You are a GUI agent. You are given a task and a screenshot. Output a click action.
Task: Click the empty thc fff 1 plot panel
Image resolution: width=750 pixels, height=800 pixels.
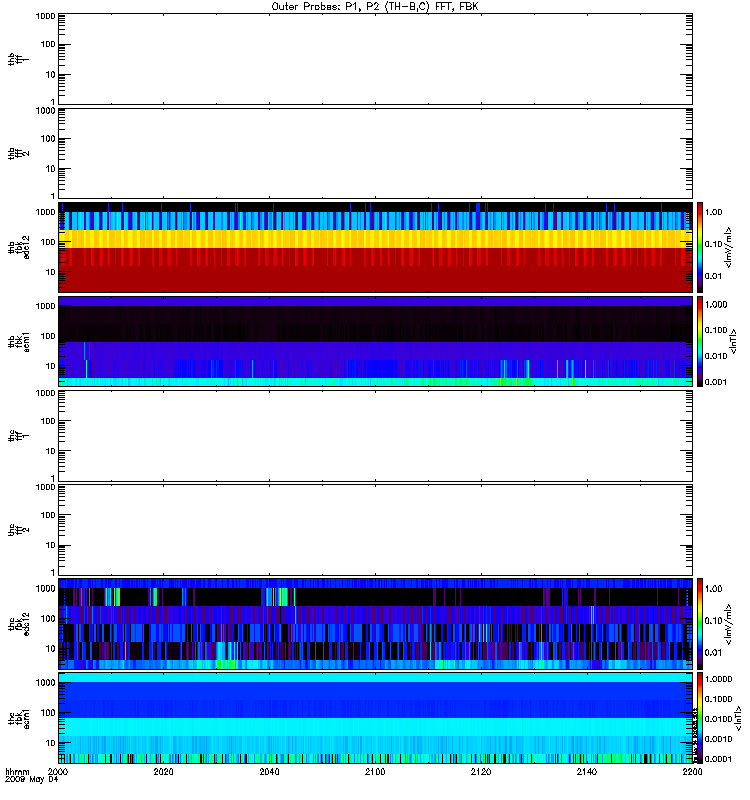(x=376, y=436)
